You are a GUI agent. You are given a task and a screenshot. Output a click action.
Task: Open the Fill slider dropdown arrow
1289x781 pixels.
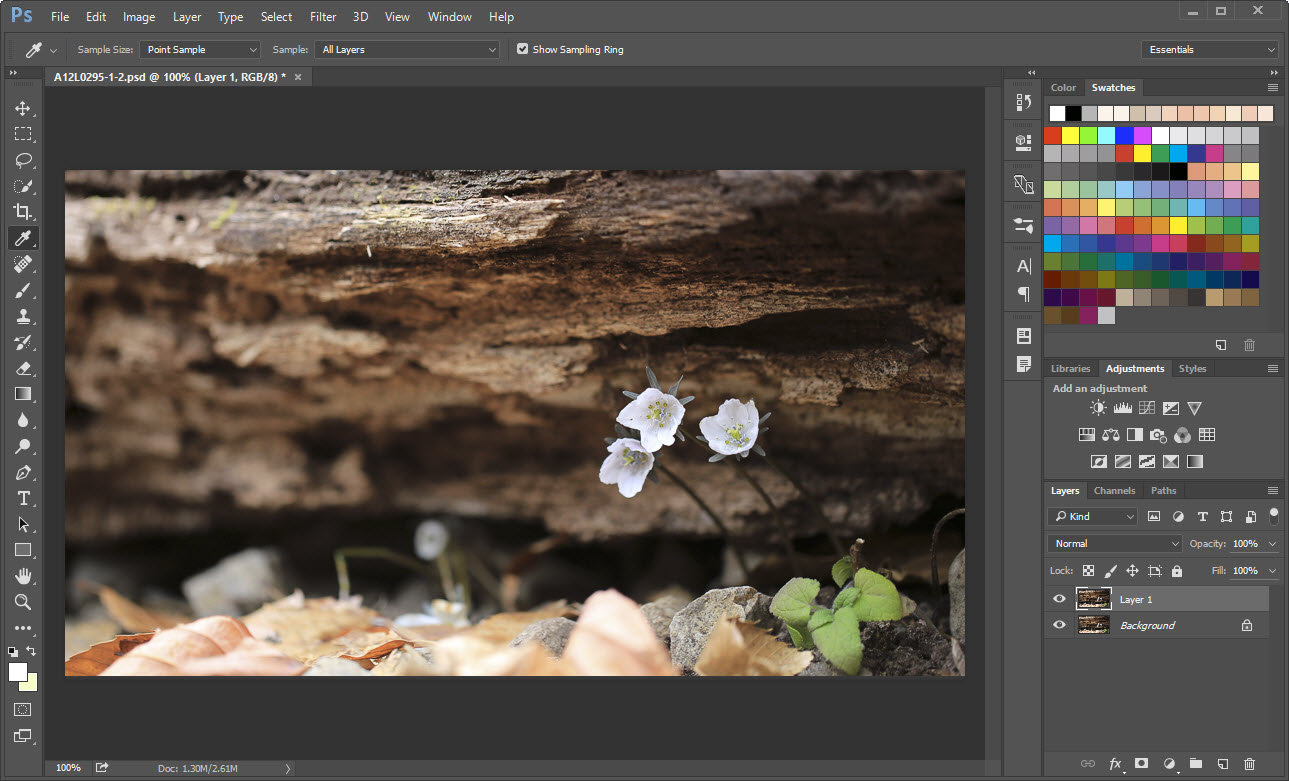tap(1272, 571)
